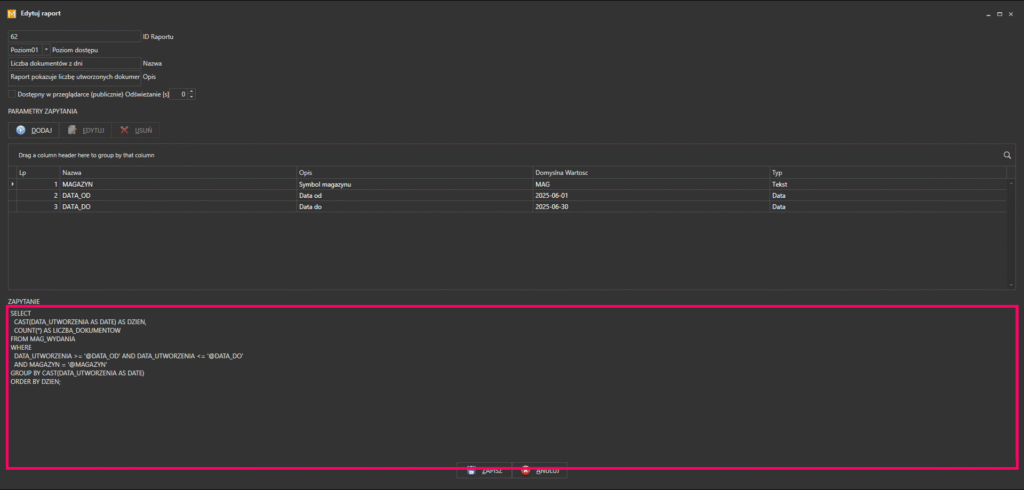This screenshot has height=490, width=1024.
Task: Click the ZAPISZ save button
Action: tap(484, 470)
